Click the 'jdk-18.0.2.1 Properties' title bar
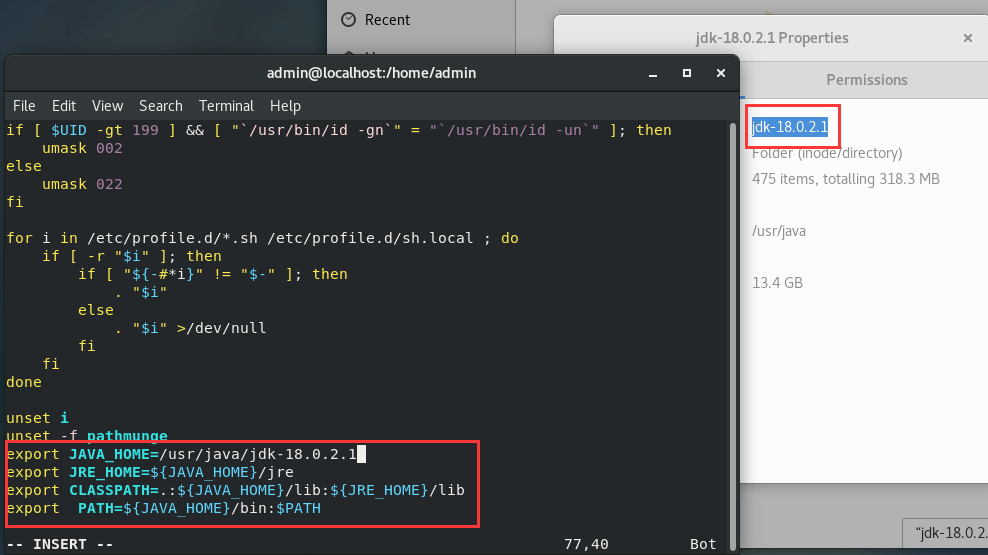 tap(772, 38)
